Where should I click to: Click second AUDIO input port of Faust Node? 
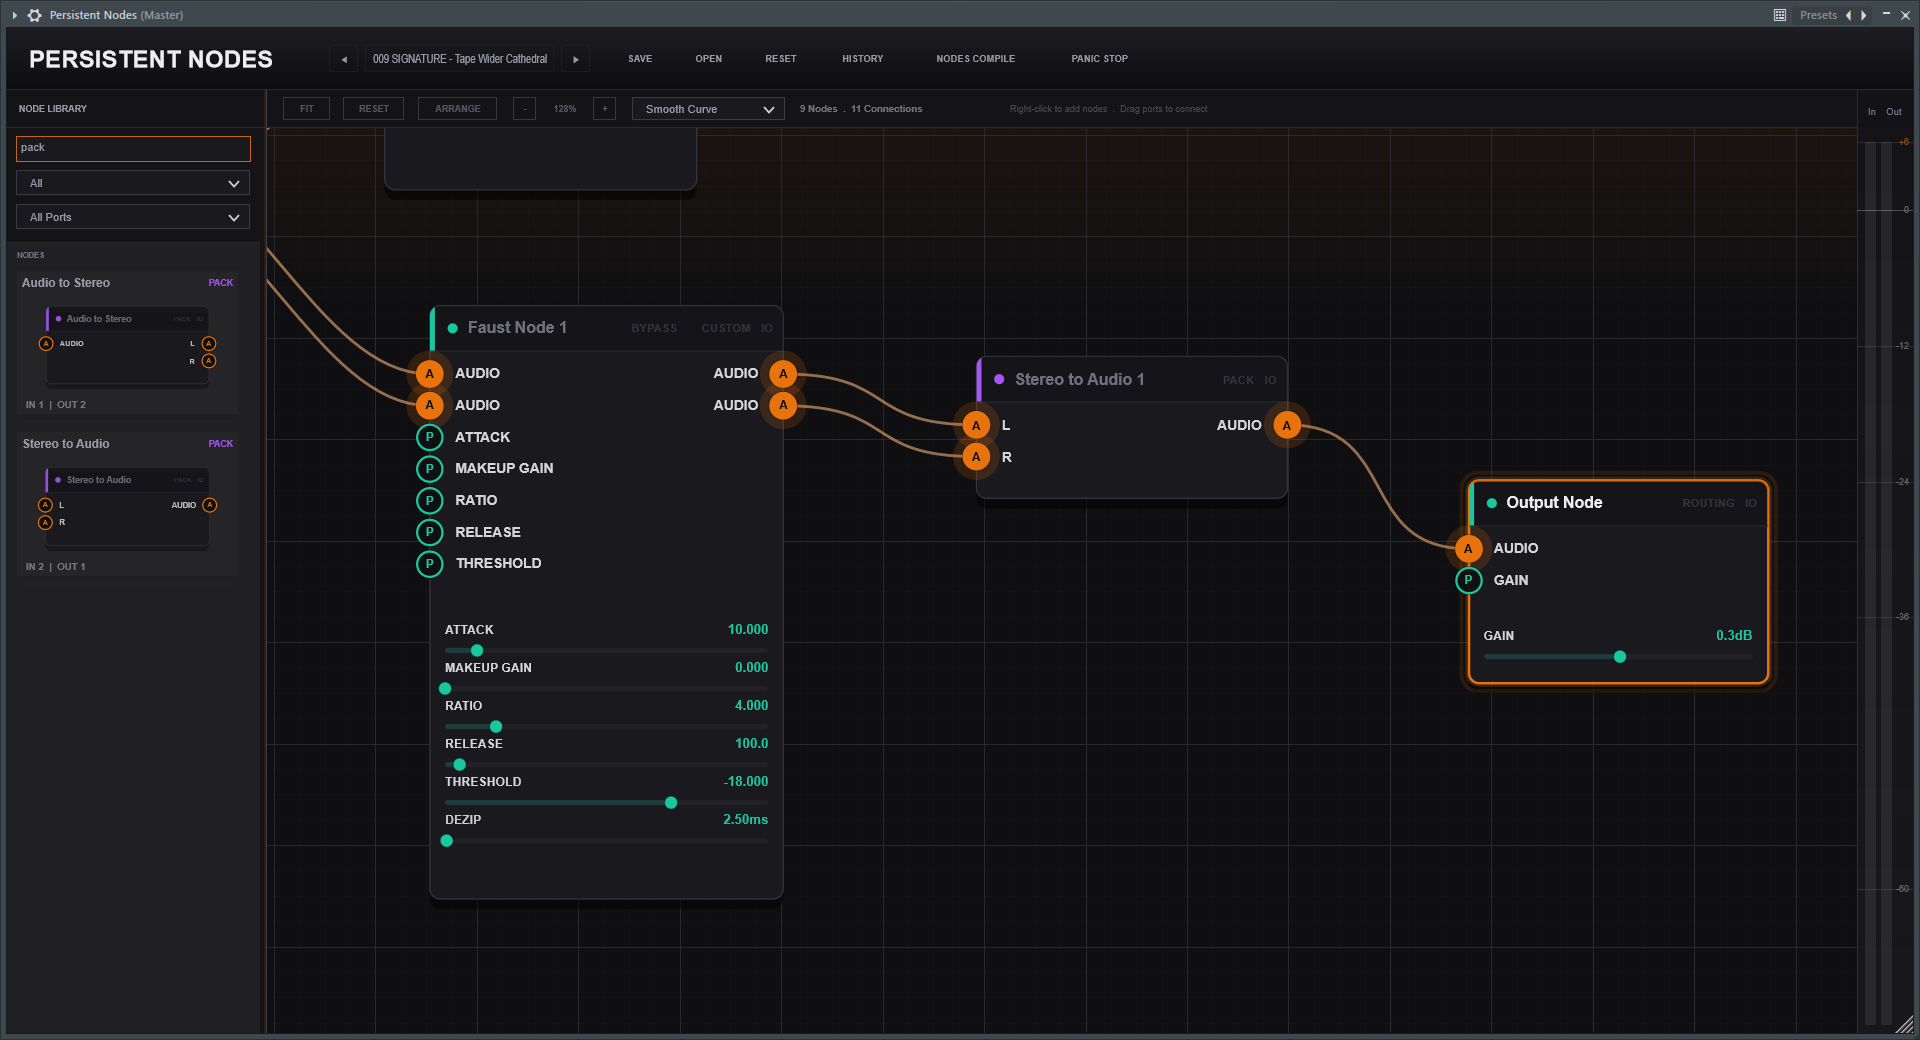430,405
